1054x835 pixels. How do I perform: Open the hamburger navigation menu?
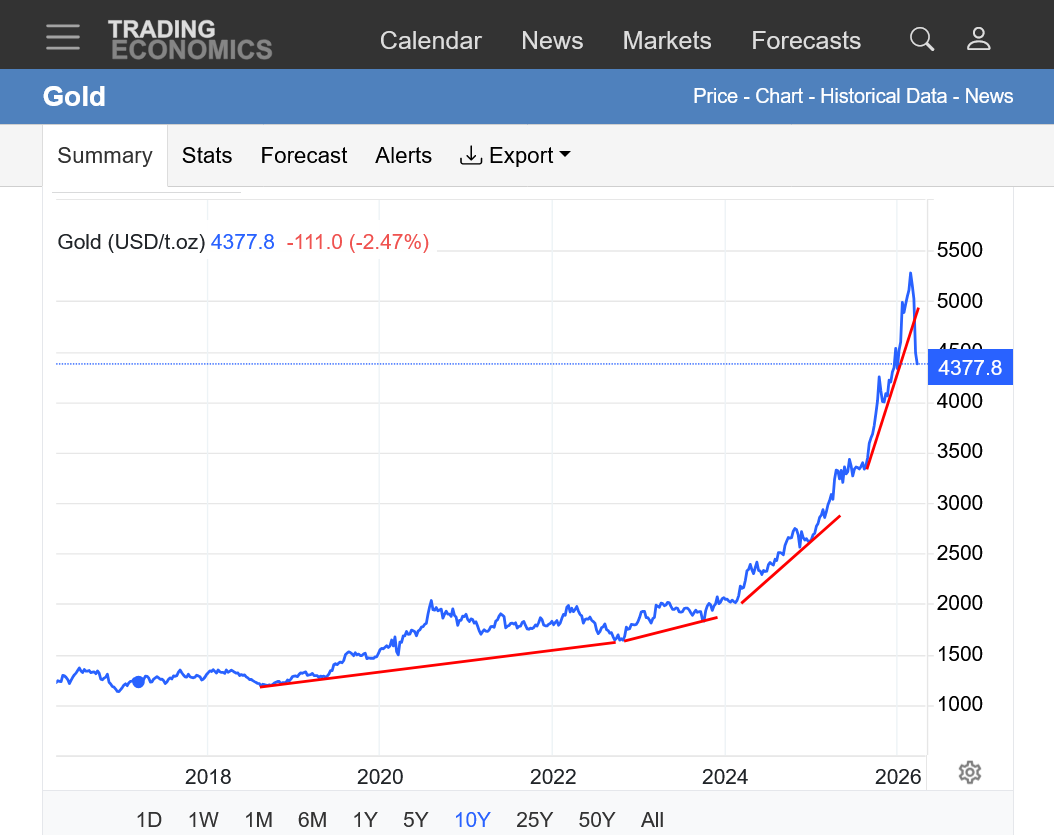[63, 38]
